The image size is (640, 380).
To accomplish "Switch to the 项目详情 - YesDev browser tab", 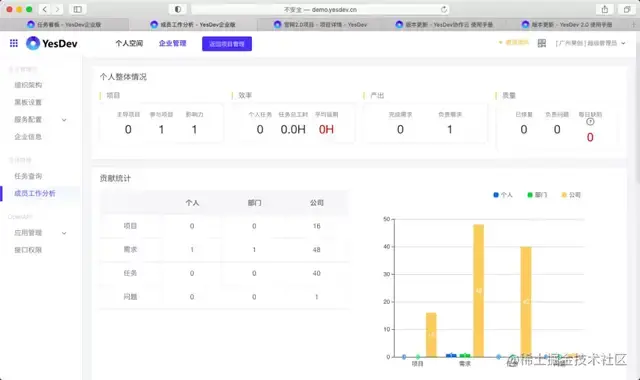I will coord(320,24).
